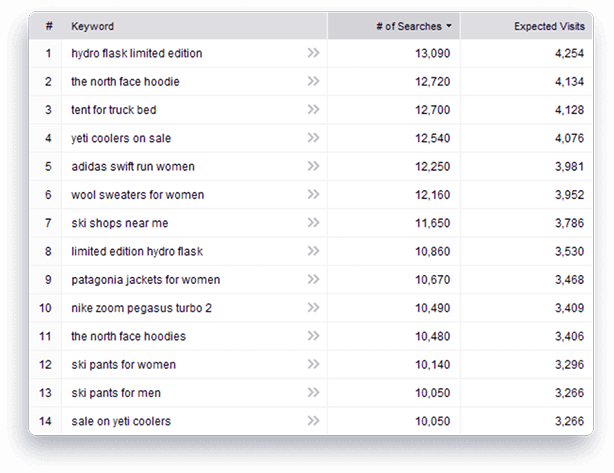Click expected visits value 3,468
Image resolution: width=614 pixels, height=473 pixels.
[x=569, y=280]
